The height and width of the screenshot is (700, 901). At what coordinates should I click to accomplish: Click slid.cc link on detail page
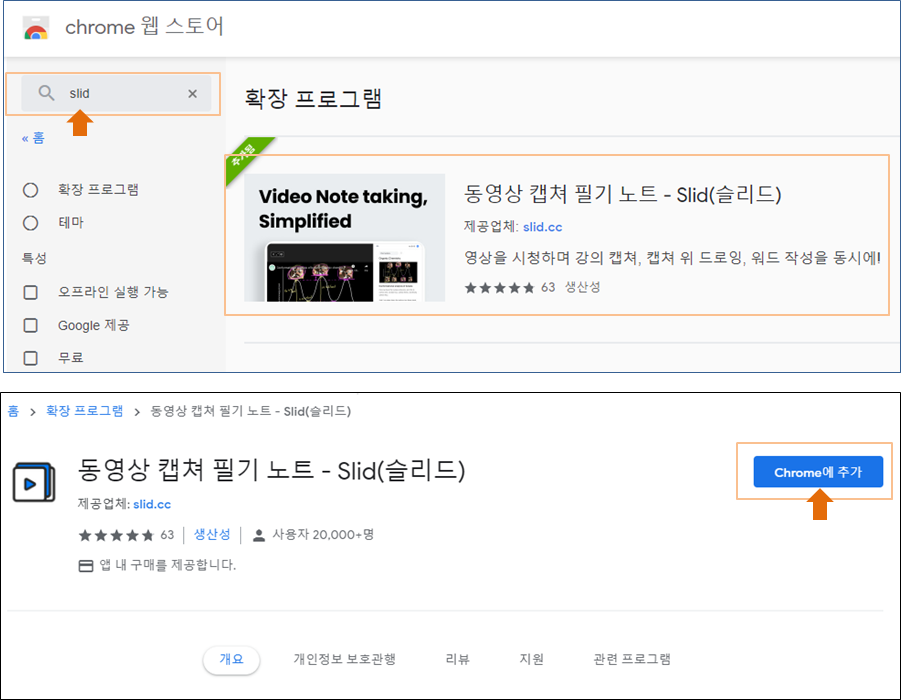[x=152, y=504]
